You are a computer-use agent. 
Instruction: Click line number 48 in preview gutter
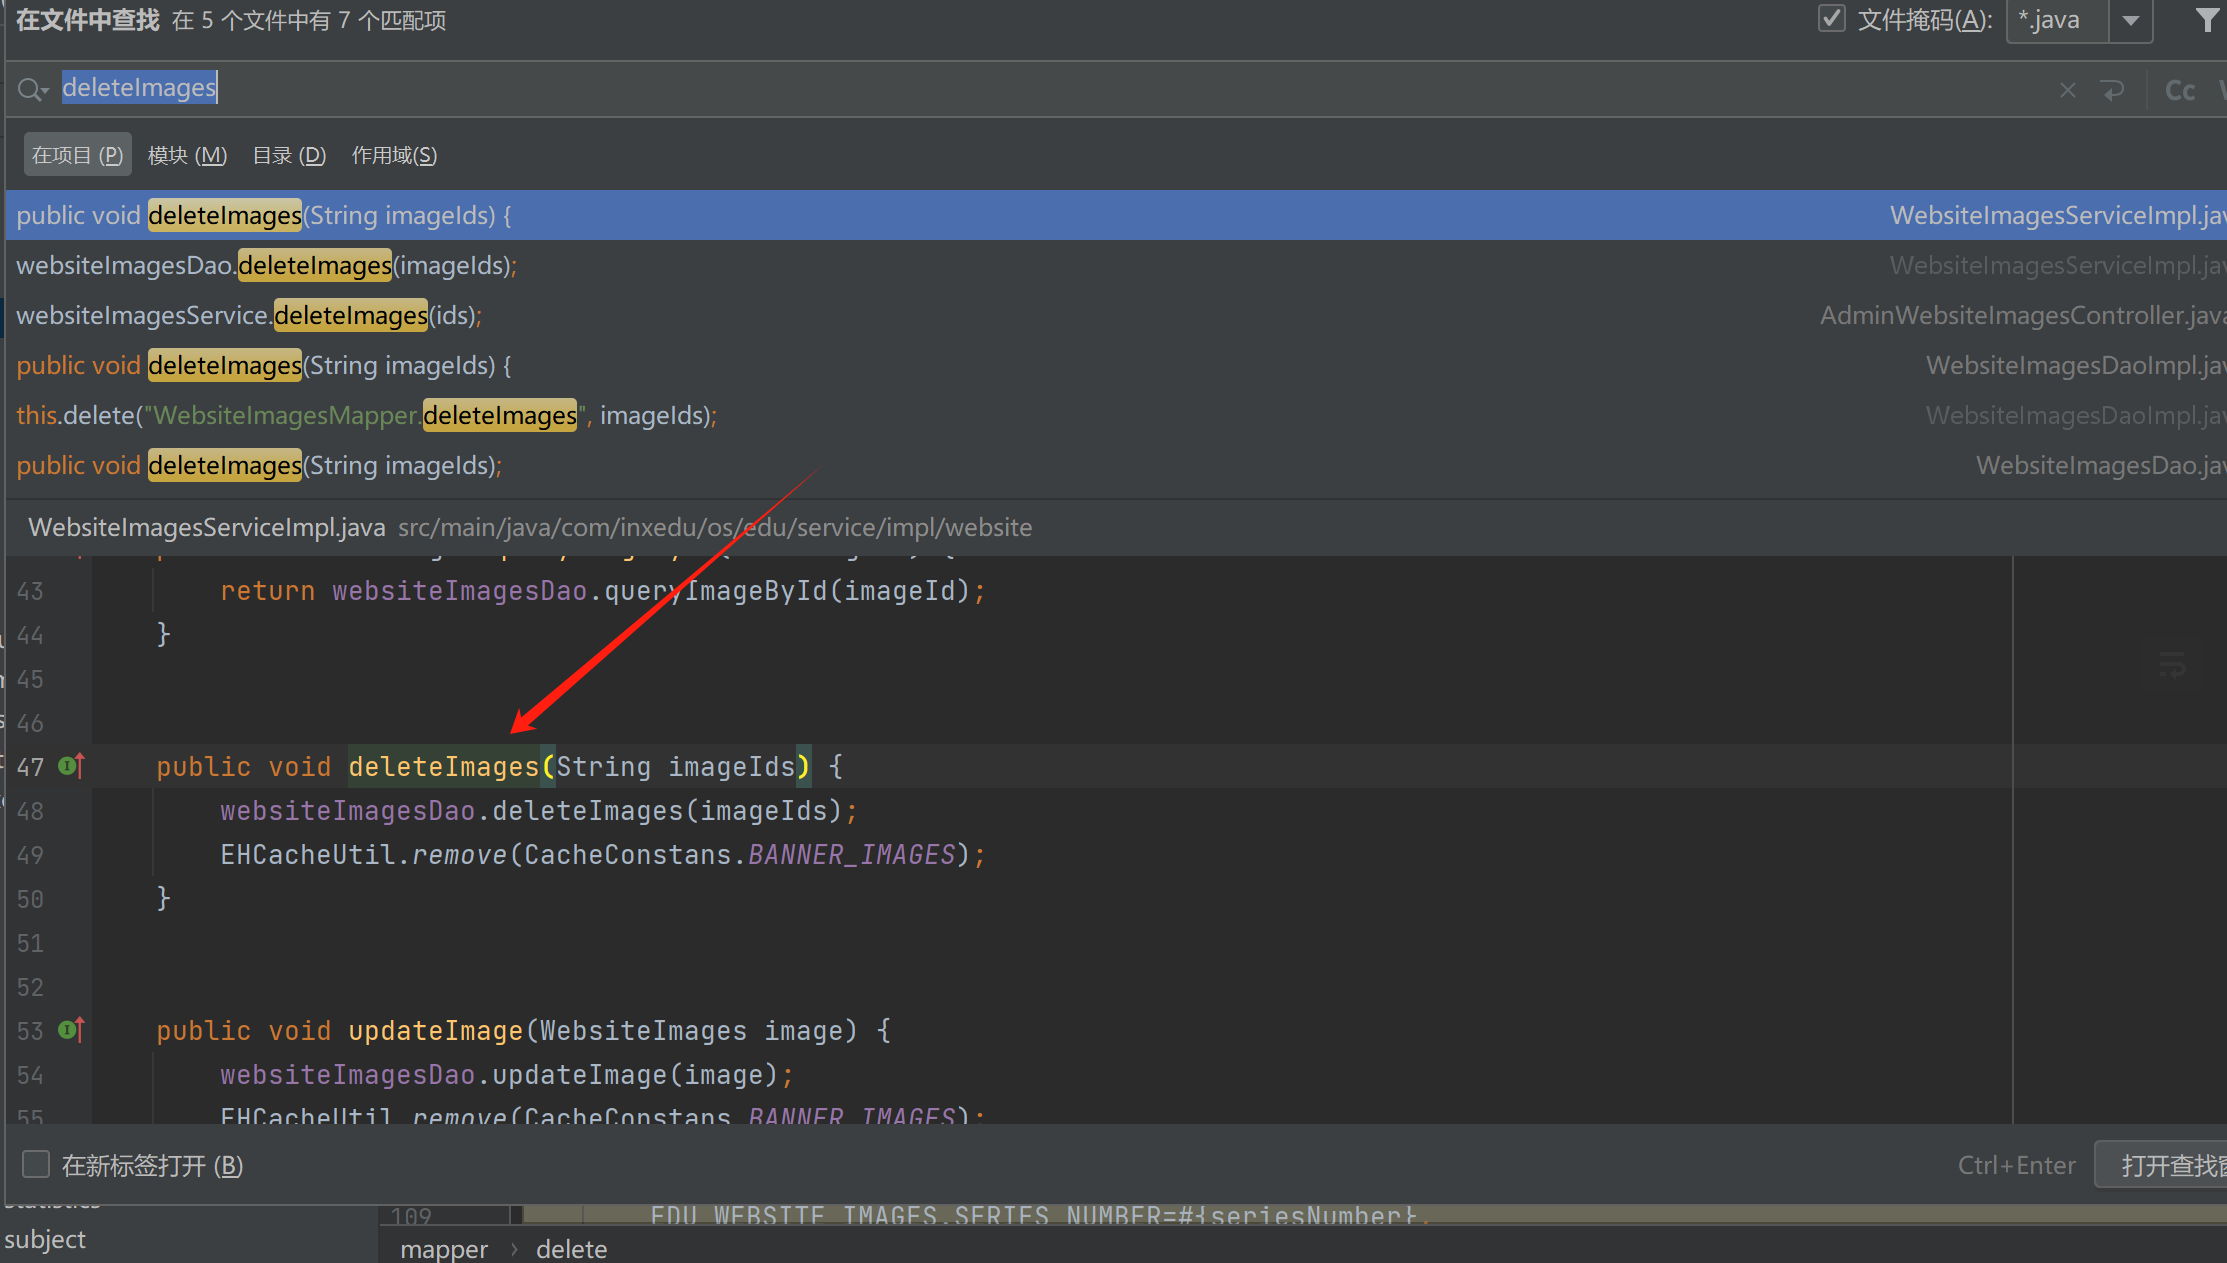[30, 811]
